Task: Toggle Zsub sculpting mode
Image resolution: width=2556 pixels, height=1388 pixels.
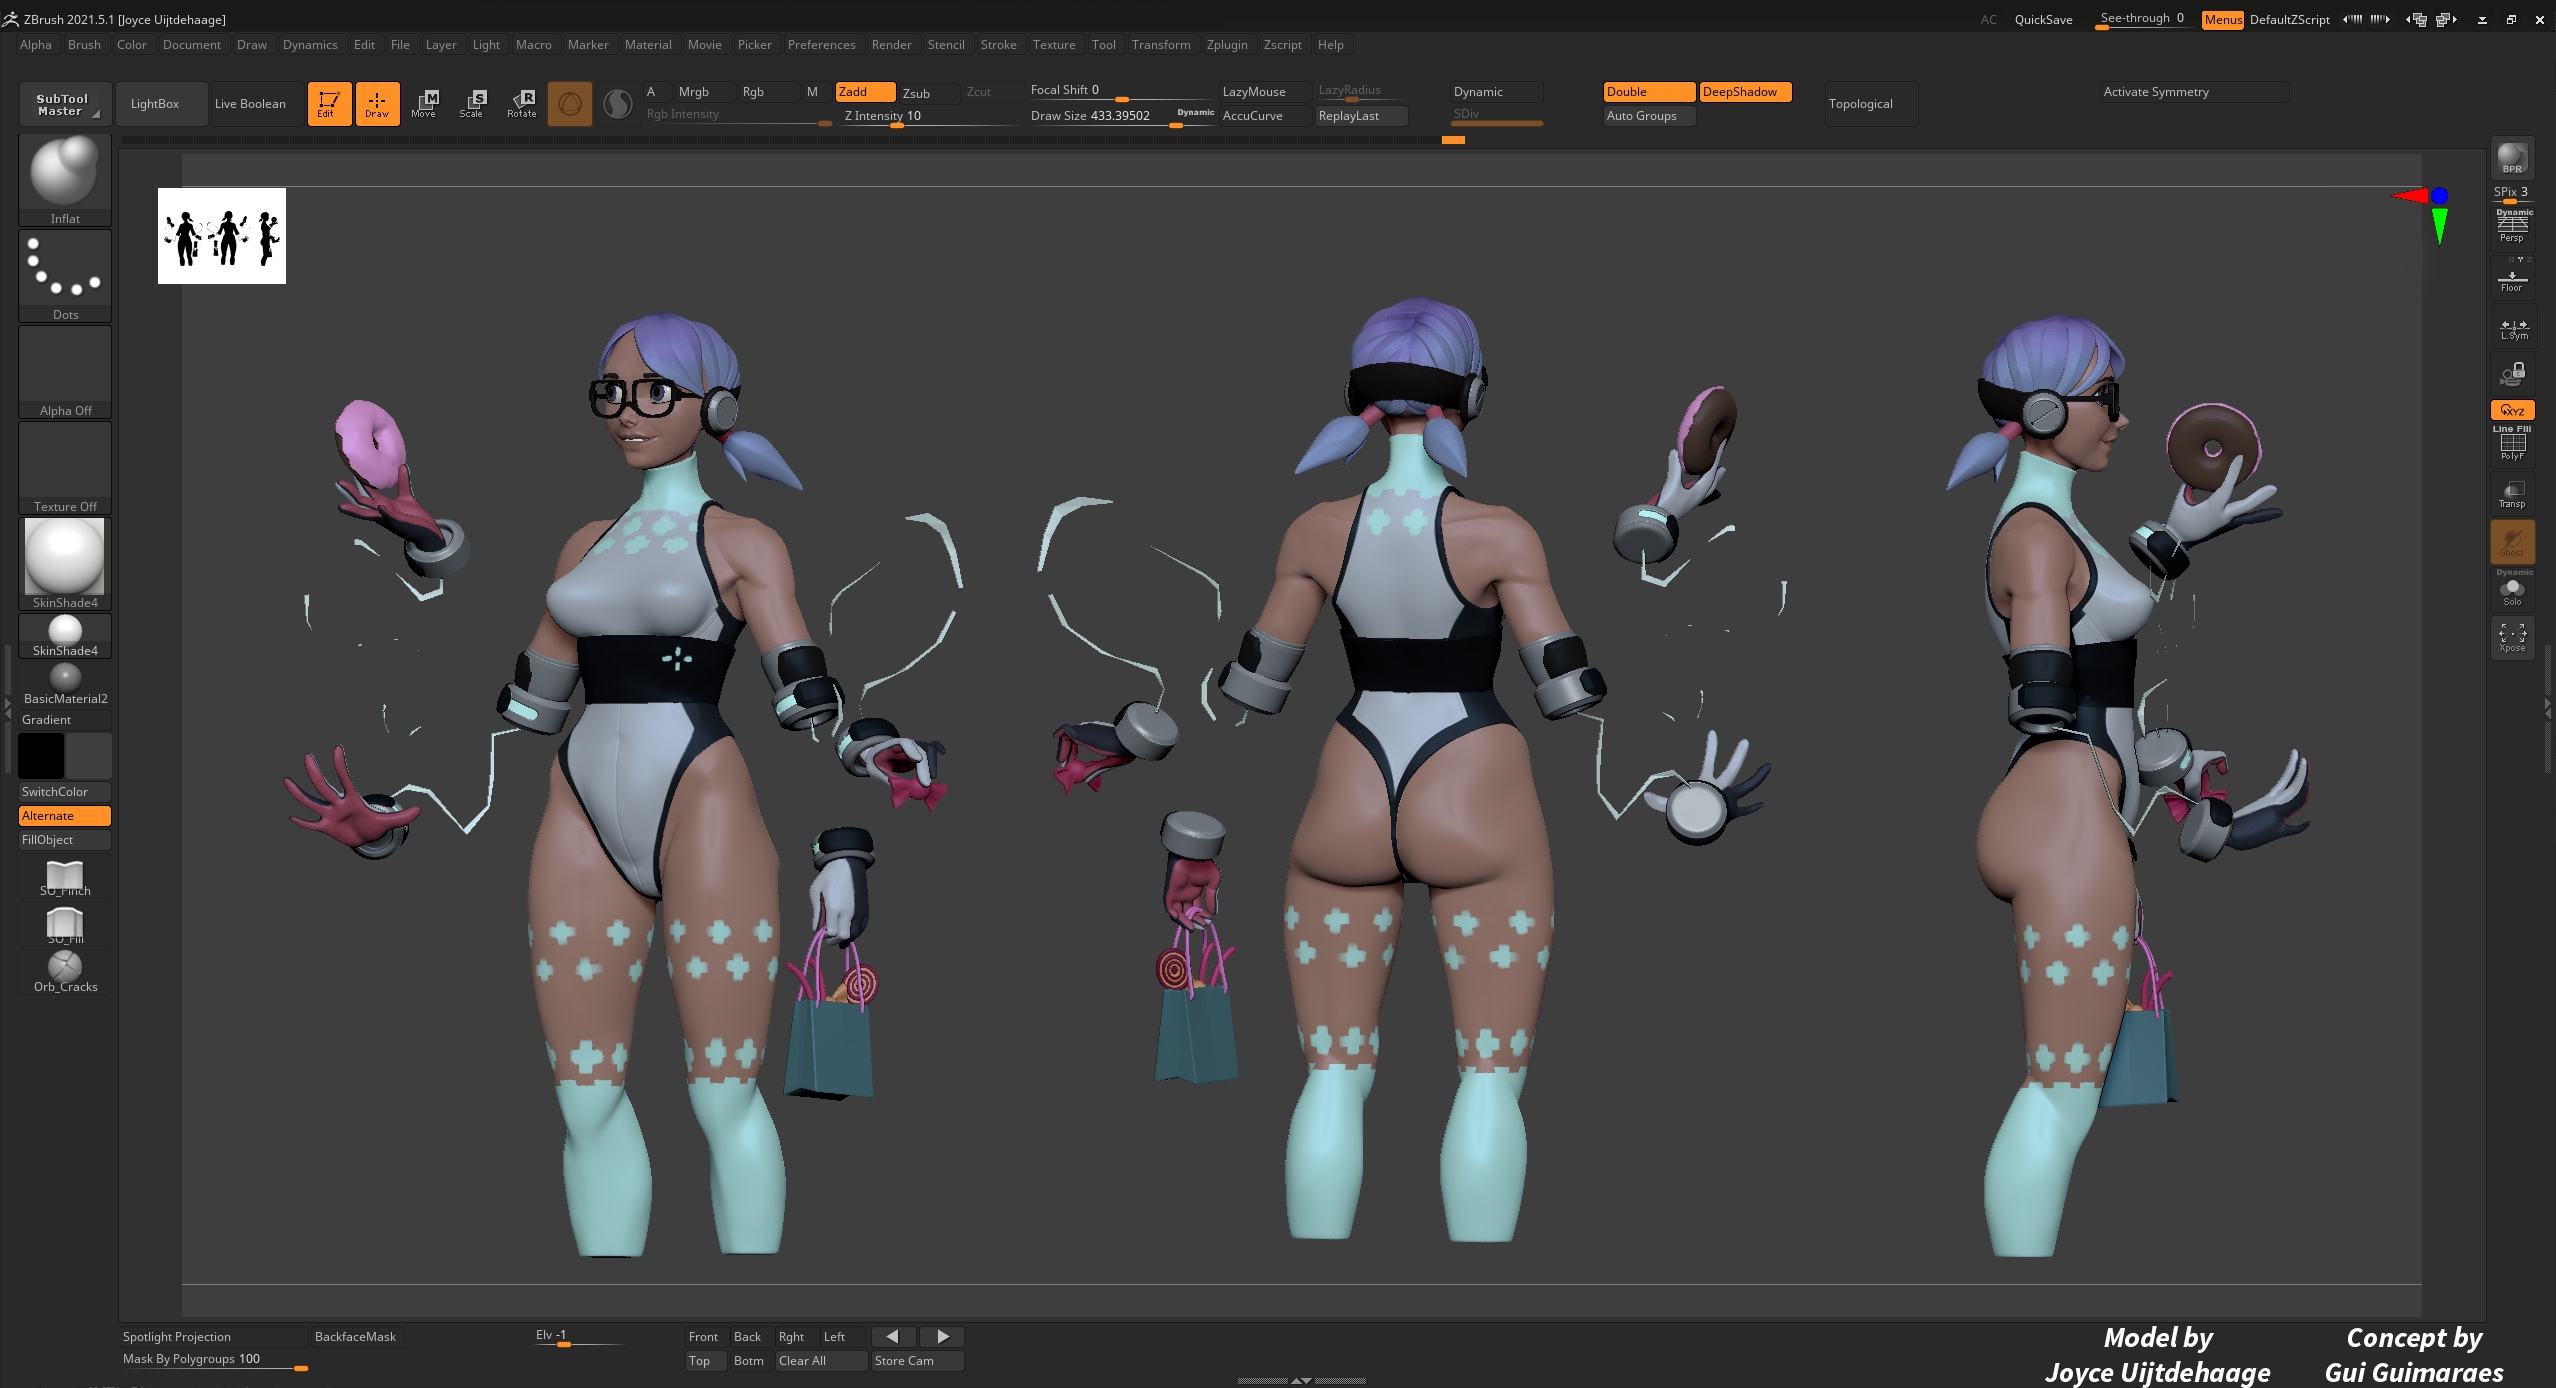Action: [x=929, y=92]
